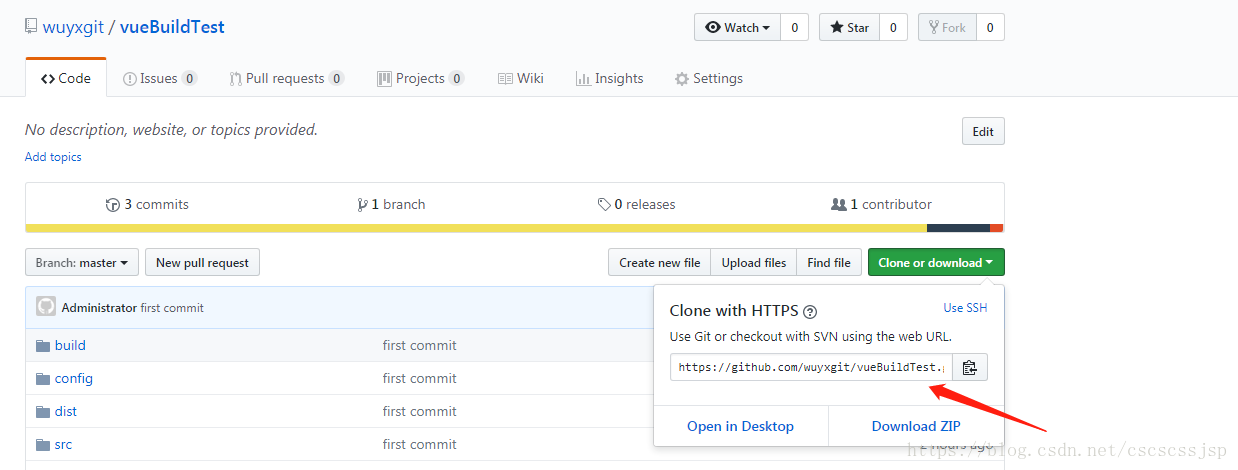1238x470 pixels.
Task: Fork the repository
Action: coord(947,28)
